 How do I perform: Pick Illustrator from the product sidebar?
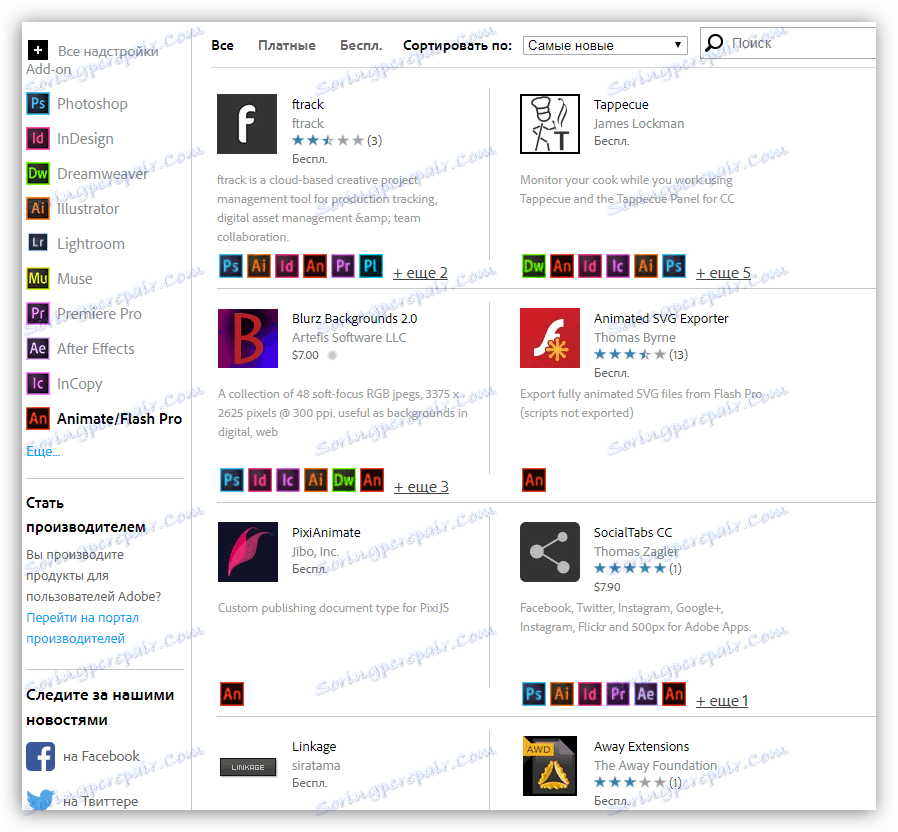coord(73,208)
